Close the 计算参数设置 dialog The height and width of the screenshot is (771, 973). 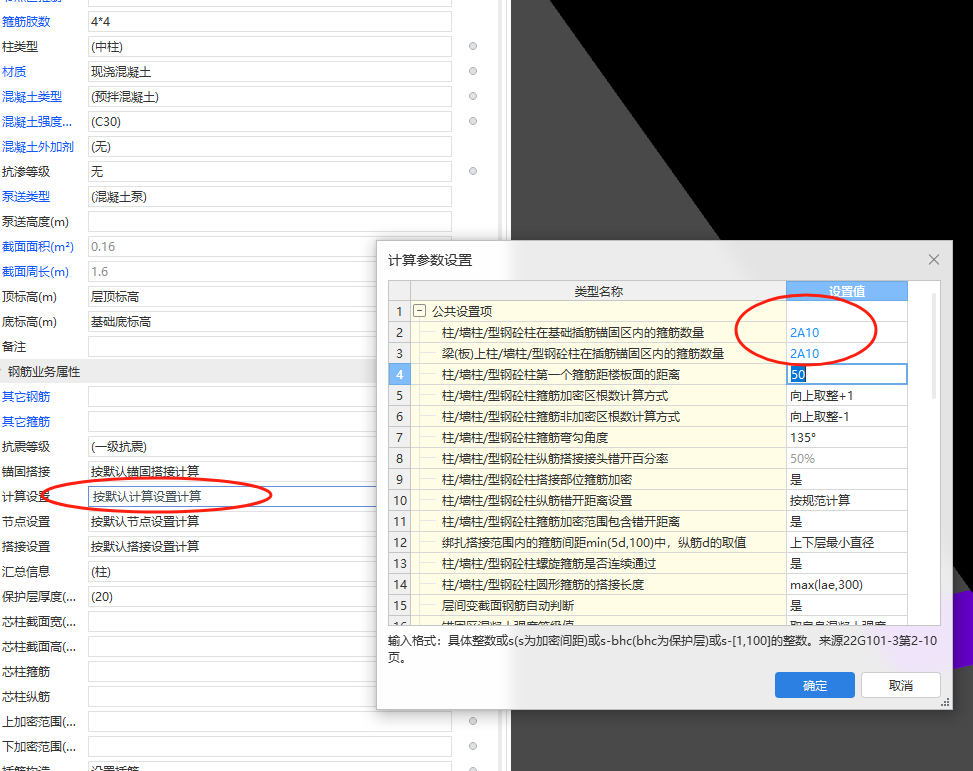(934, 259)
